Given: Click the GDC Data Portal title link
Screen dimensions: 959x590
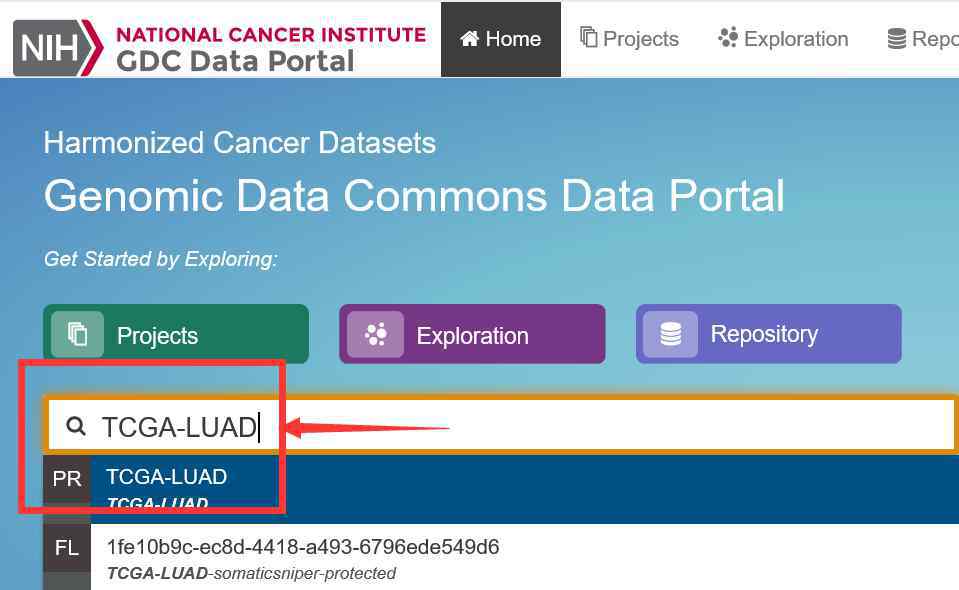Looking at the screenshot, I should click(235, 61).
